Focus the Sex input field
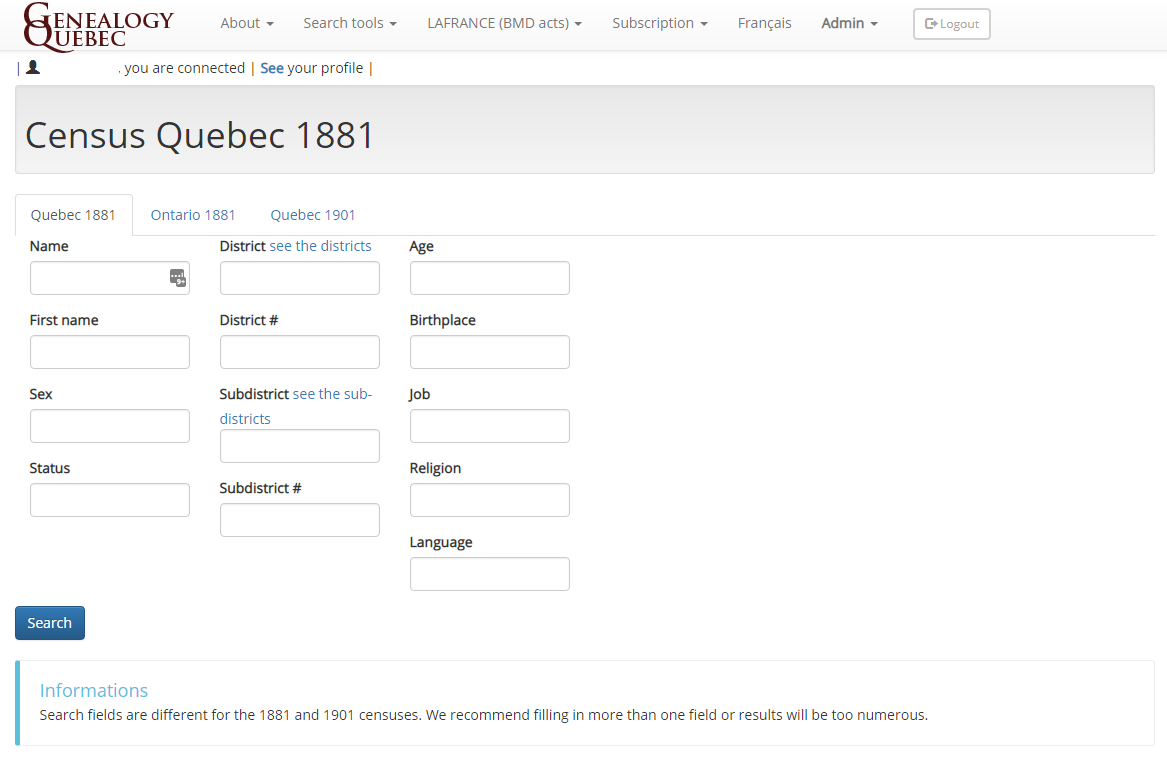 [109, 426]
